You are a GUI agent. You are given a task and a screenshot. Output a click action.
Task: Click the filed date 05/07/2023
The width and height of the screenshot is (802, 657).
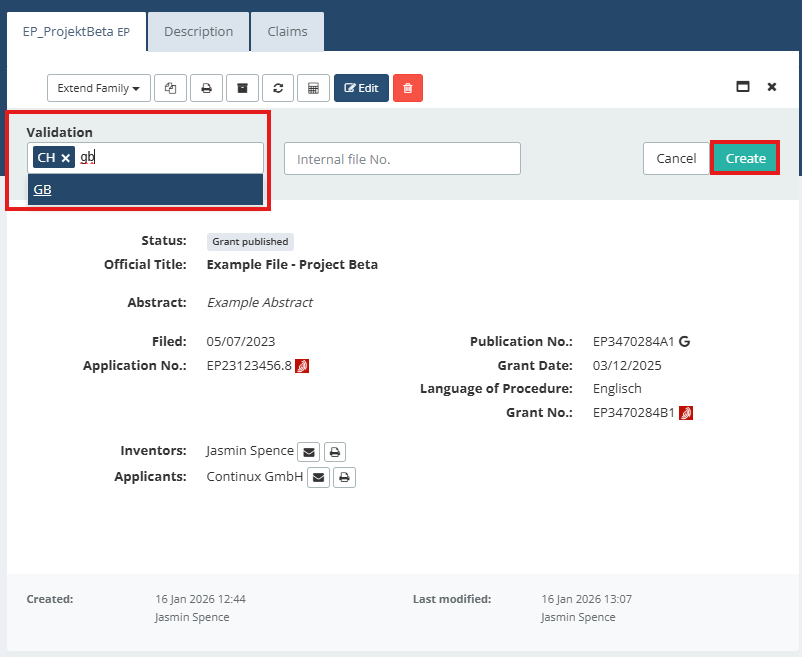(241, 342)
